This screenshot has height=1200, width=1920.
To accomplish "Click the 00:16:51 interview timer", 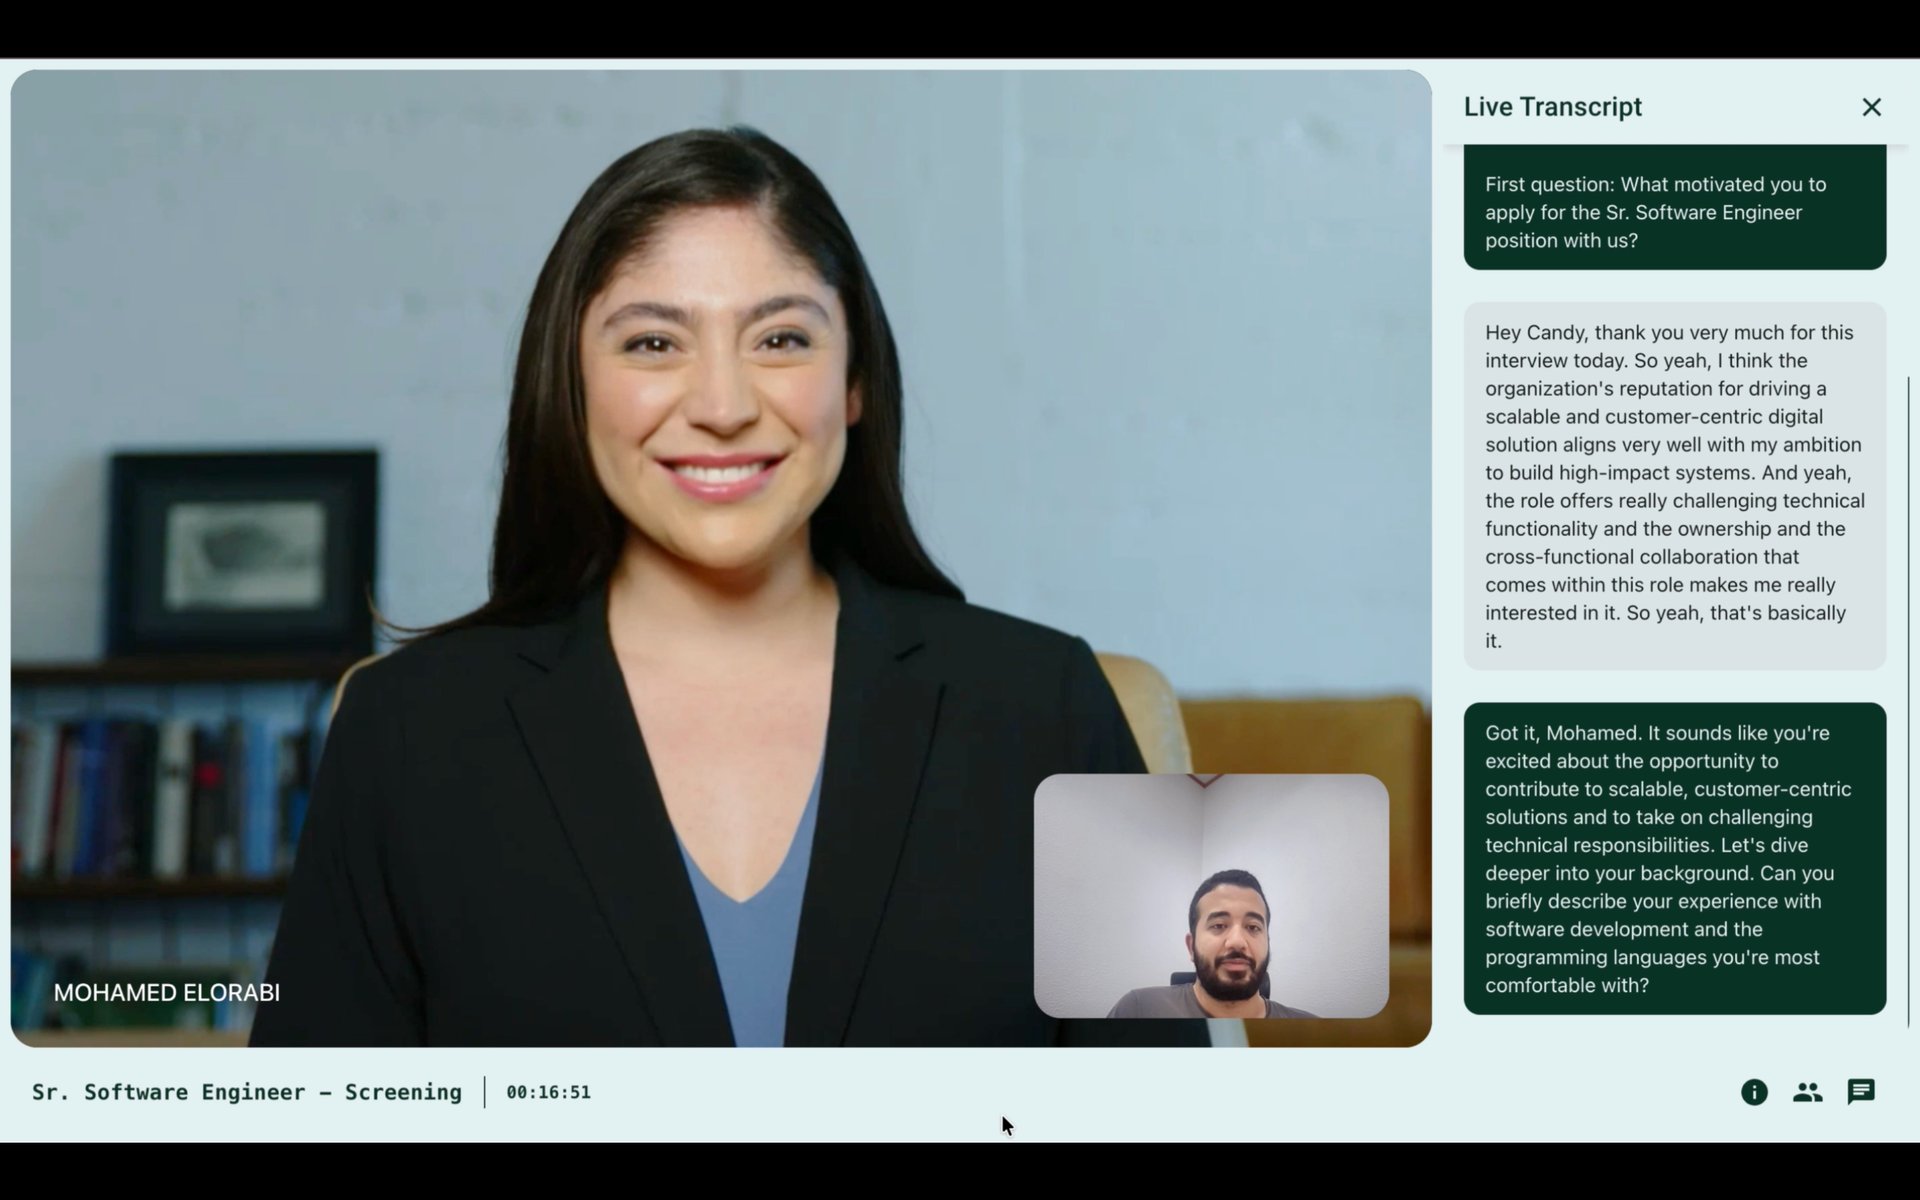I will (548, 1092).
